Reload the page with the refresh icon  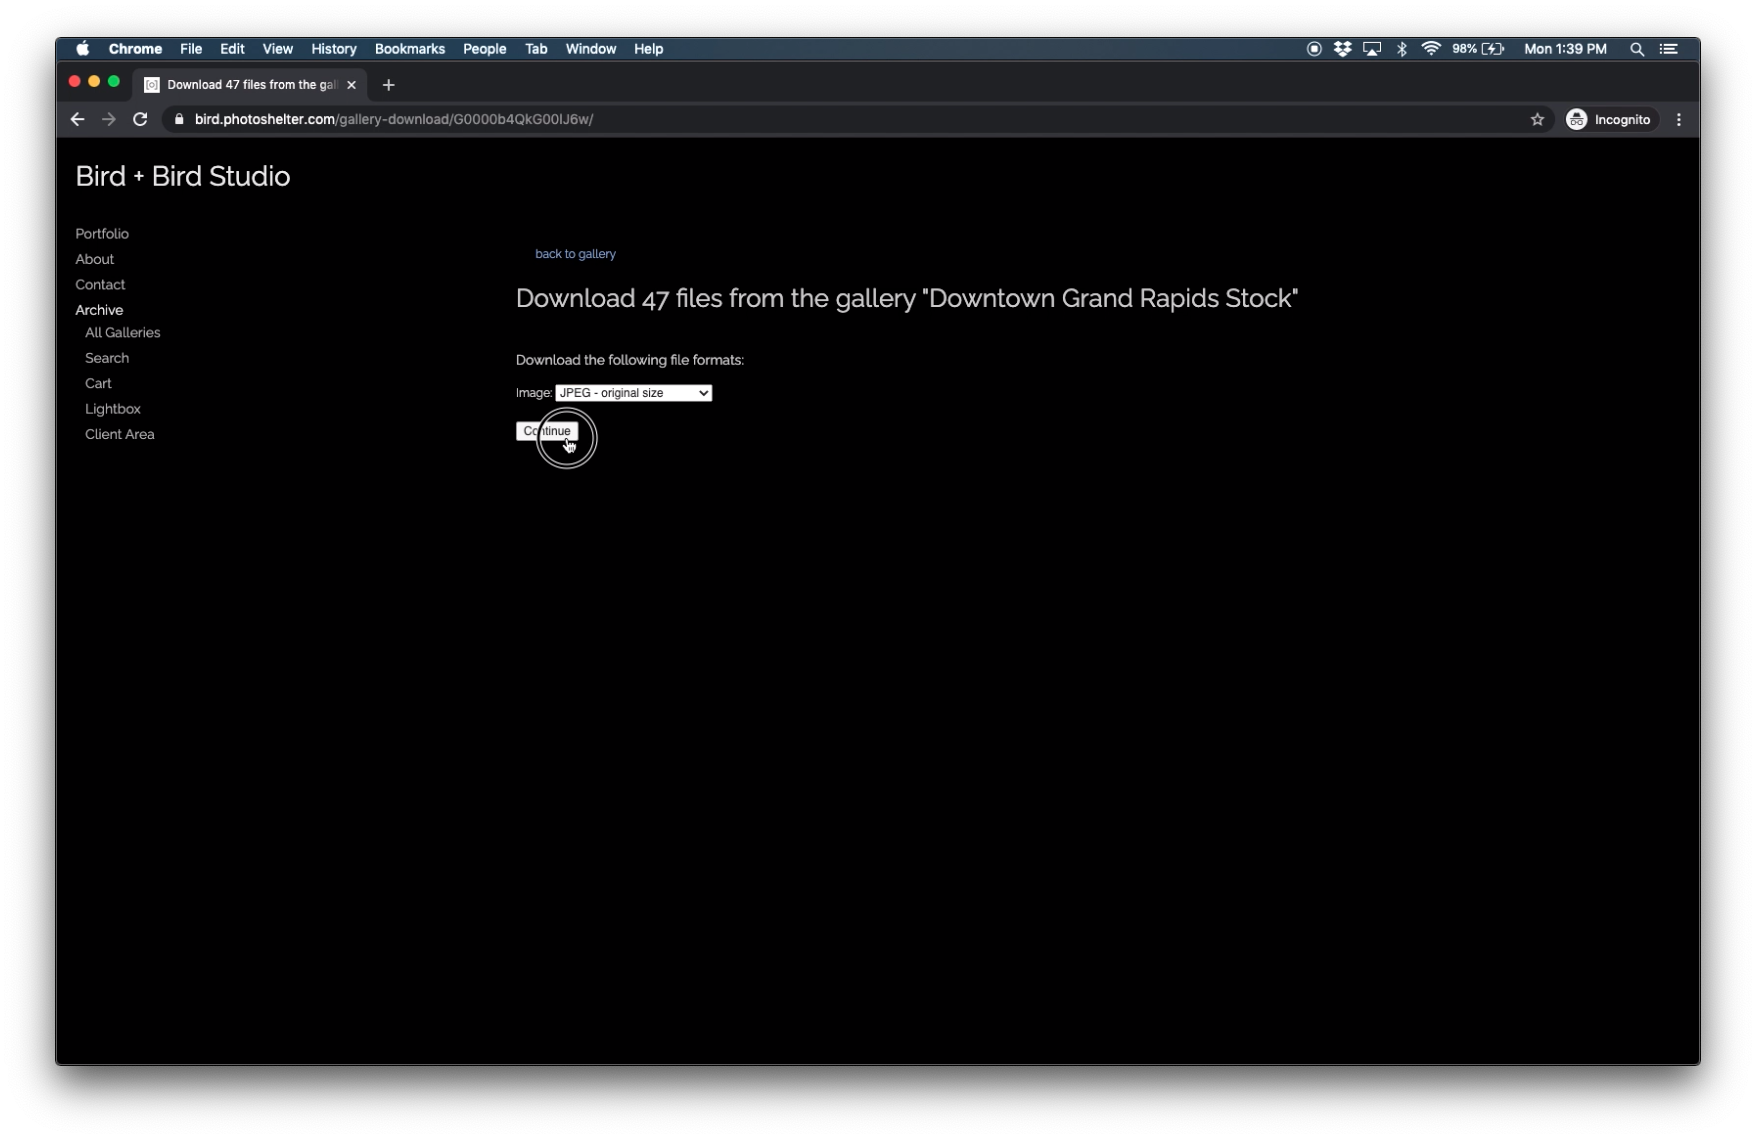(x=140, y=119)
